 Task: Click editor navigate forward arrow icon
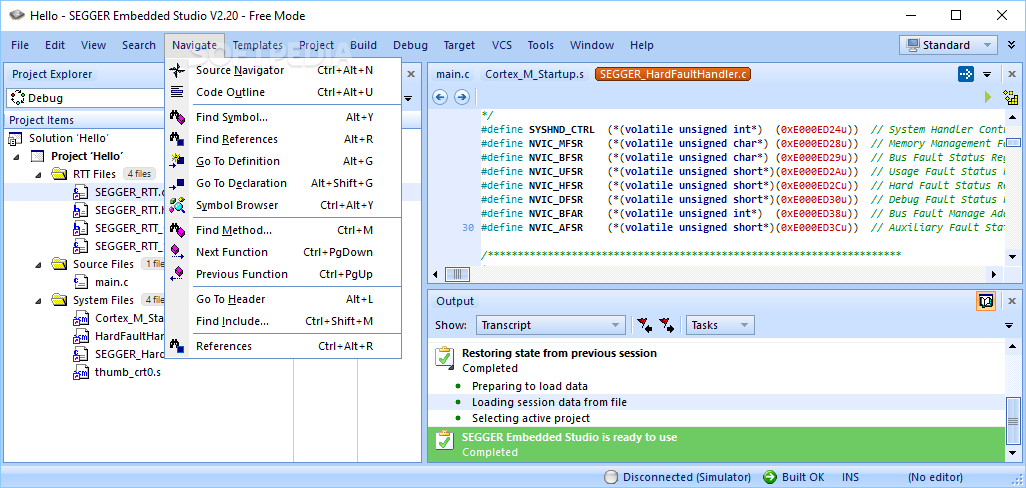pyautogui.click(x=462, y=97)
